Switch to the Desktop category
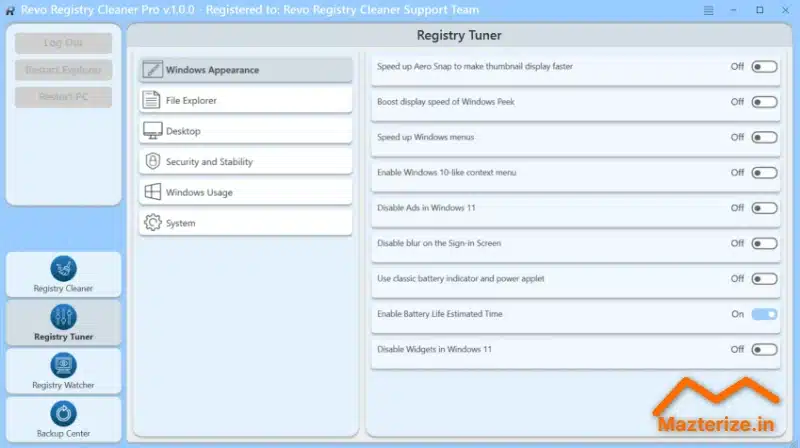800x448 pixels. coord(245,131)
